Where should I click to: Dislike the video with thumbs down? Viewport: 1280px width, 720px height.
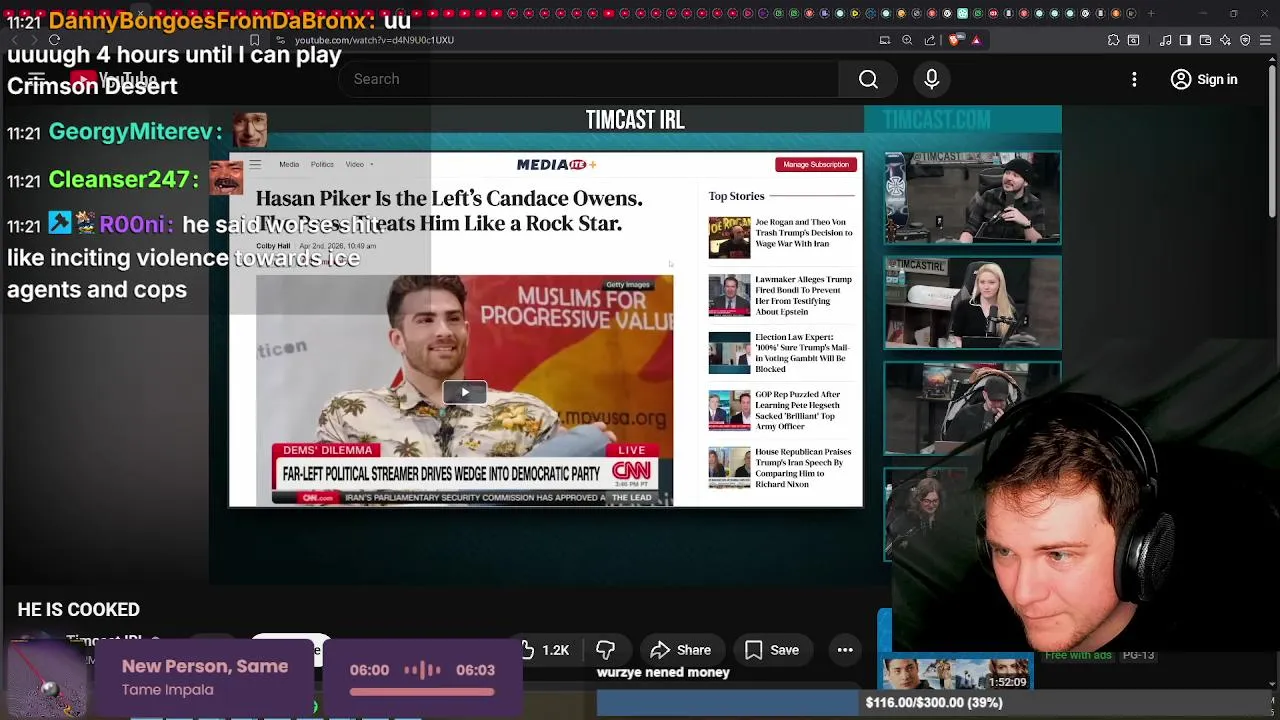(605, 650)
